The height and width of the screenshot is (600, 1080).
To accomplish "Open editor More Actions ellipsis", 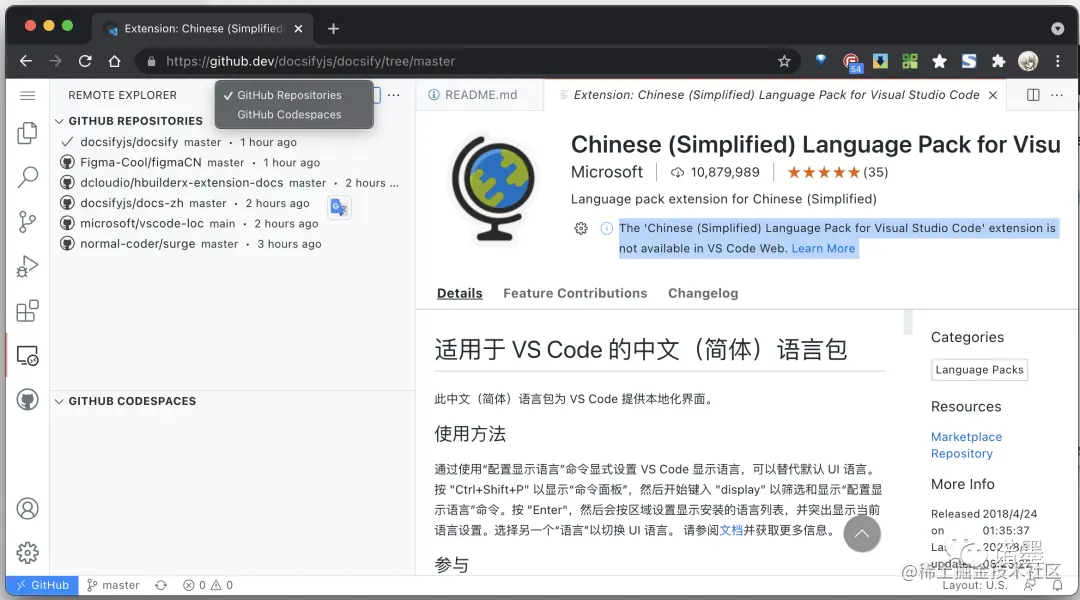I will tap(1057, 95).
